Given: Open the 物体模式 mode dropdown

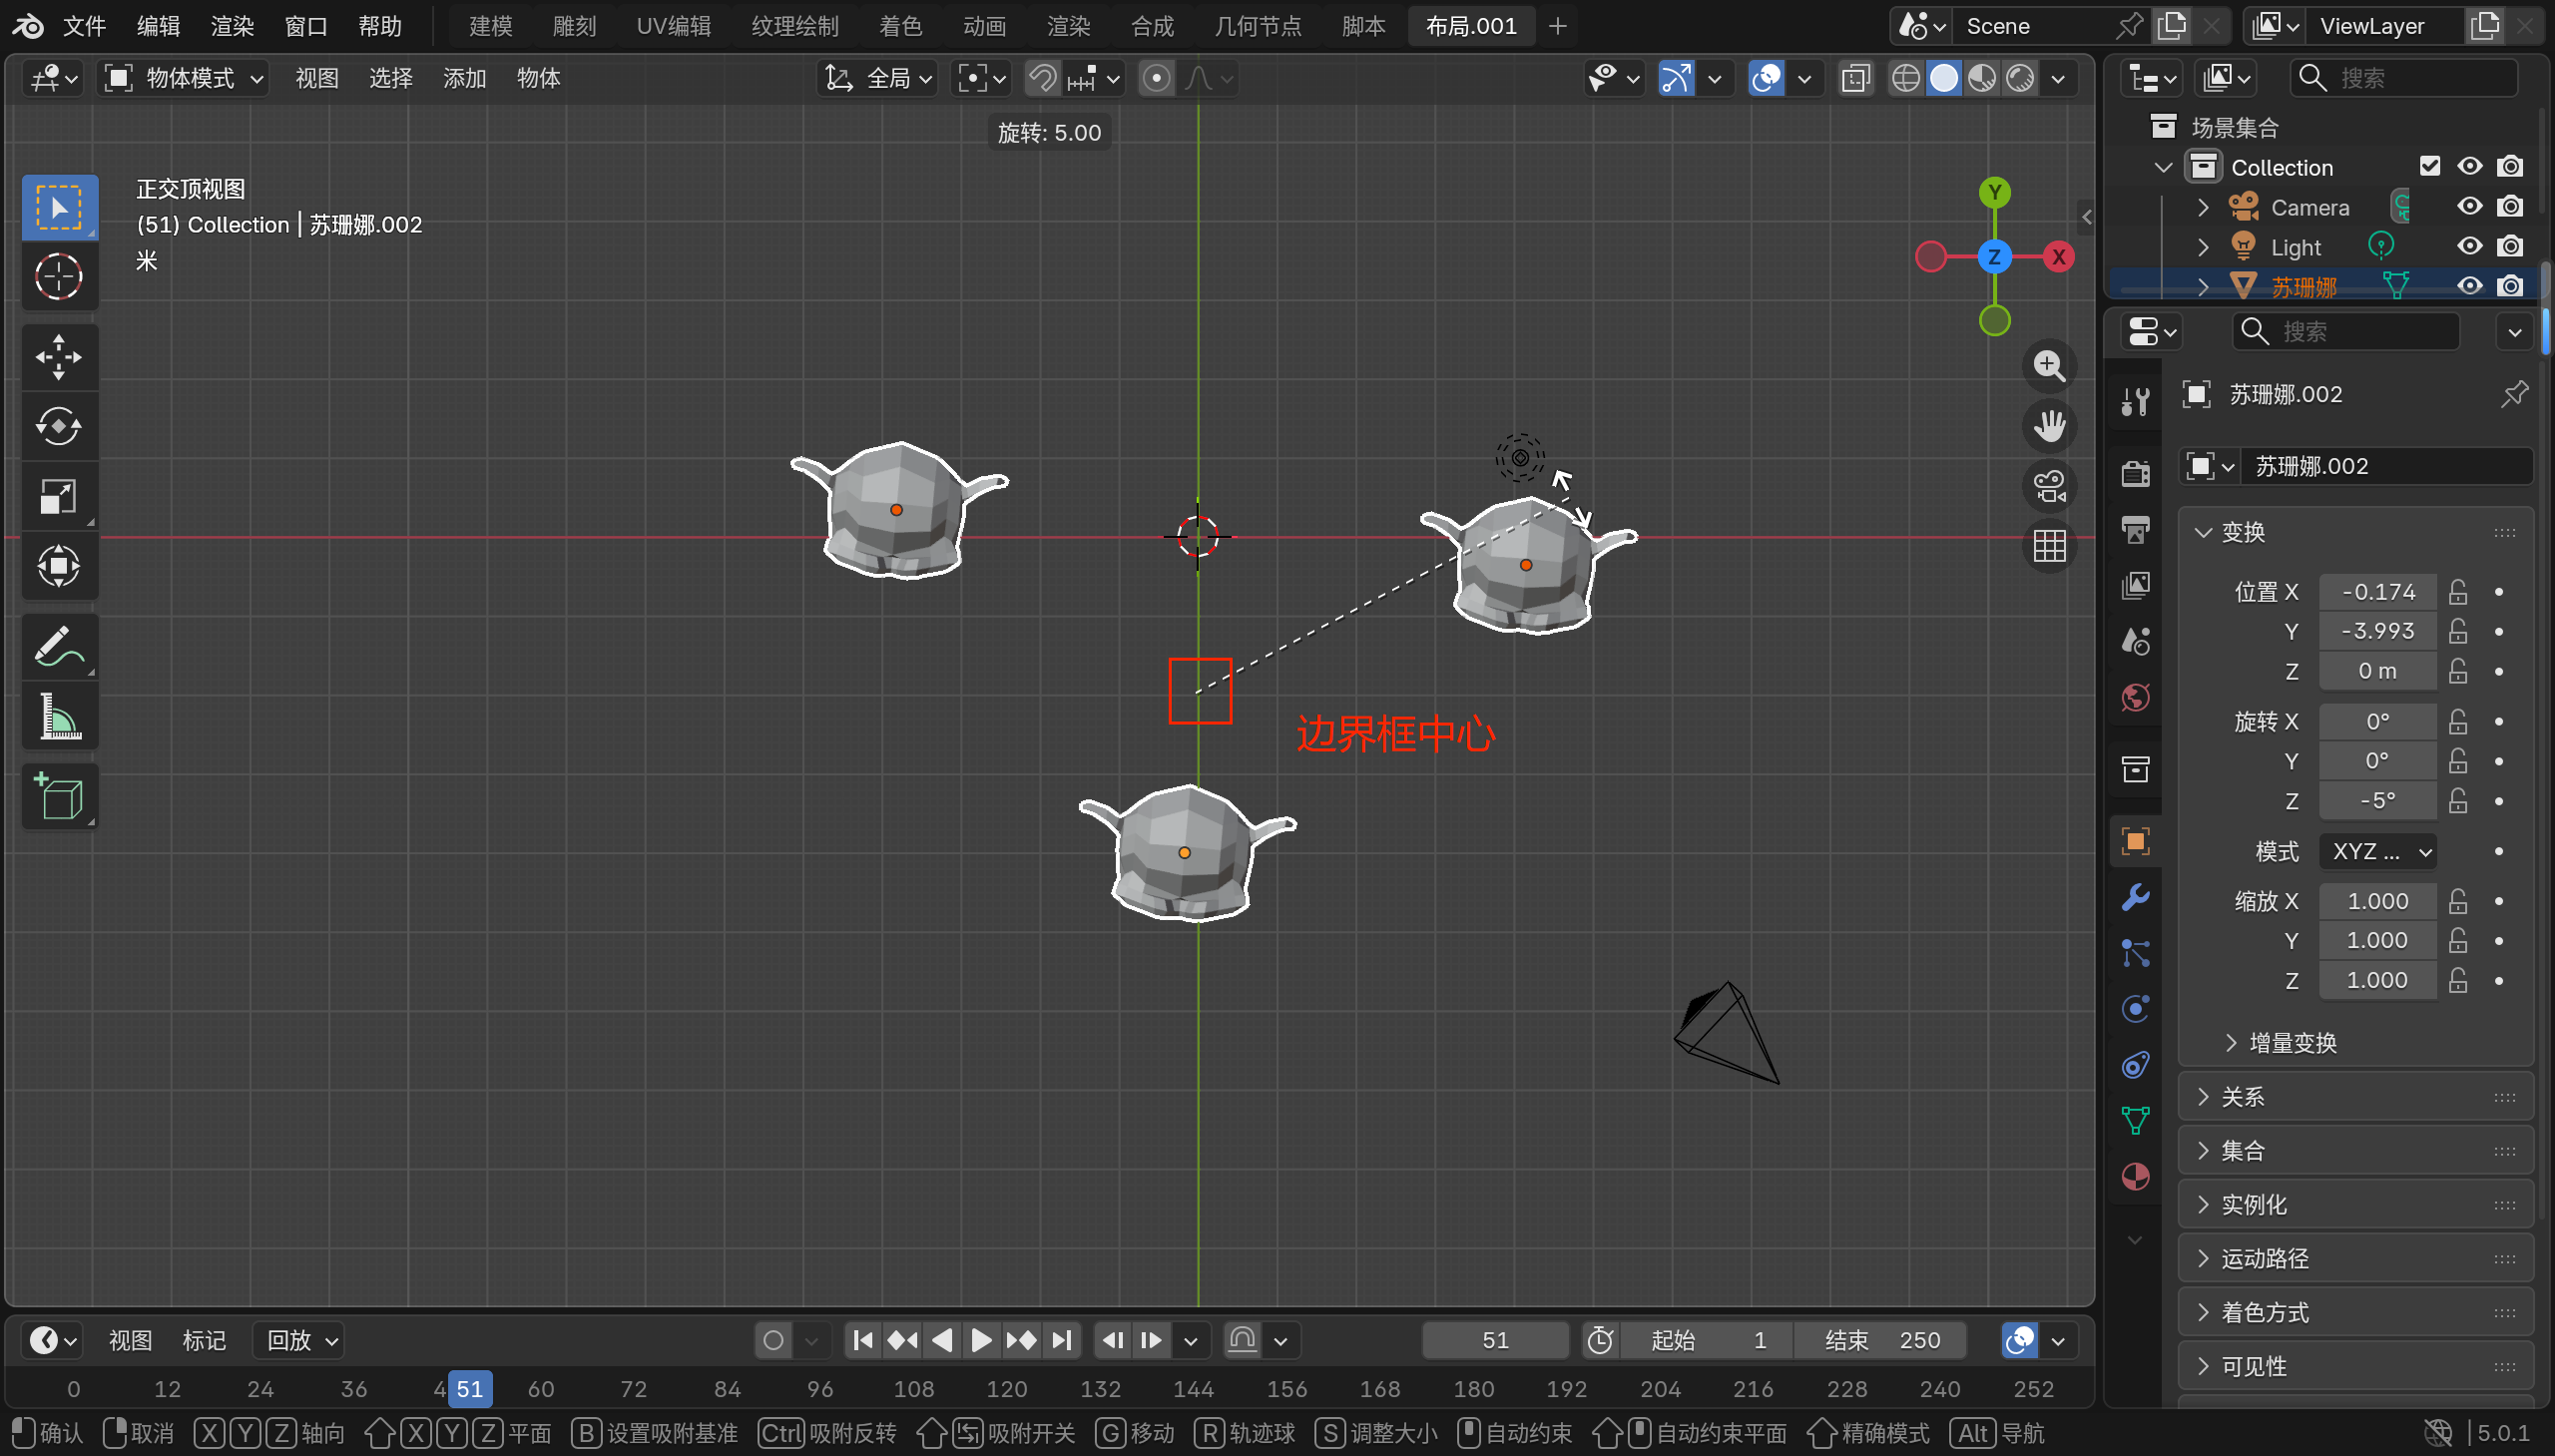Looking at the screenshot, I should [186, 78].
